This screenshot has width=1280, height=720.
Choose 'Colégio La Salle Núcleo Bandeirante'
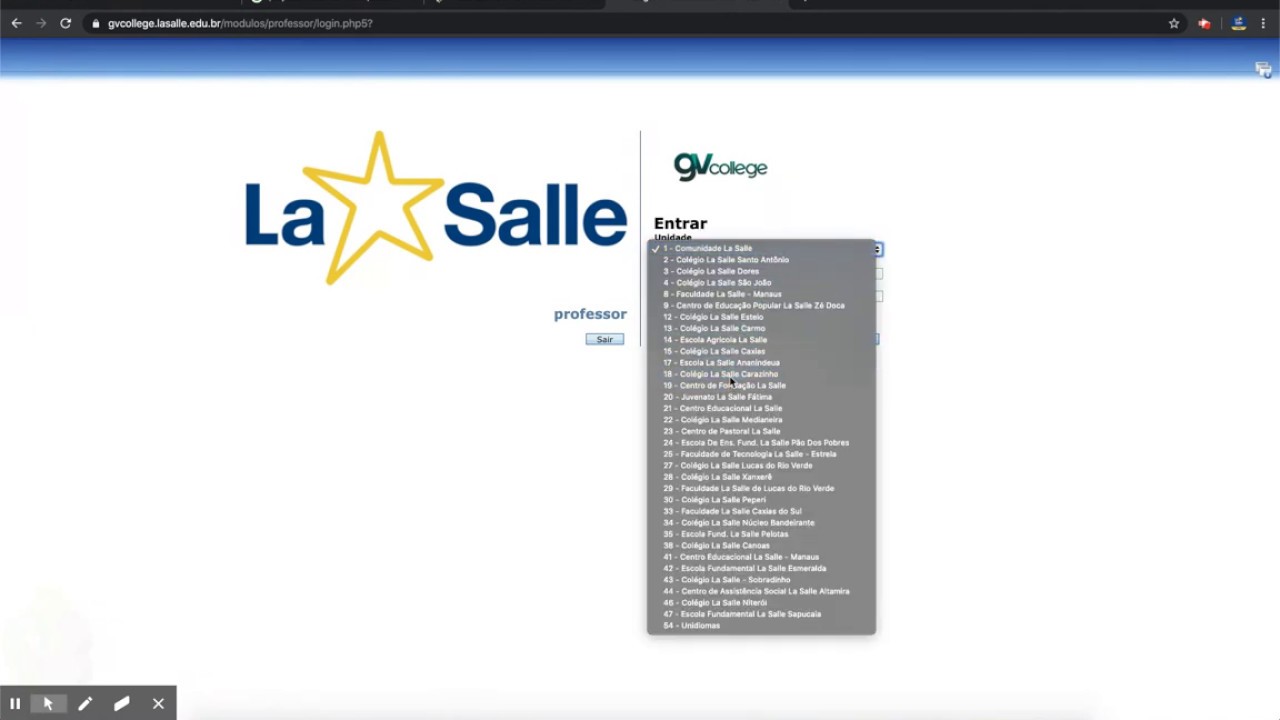click(x=761, y=523)
